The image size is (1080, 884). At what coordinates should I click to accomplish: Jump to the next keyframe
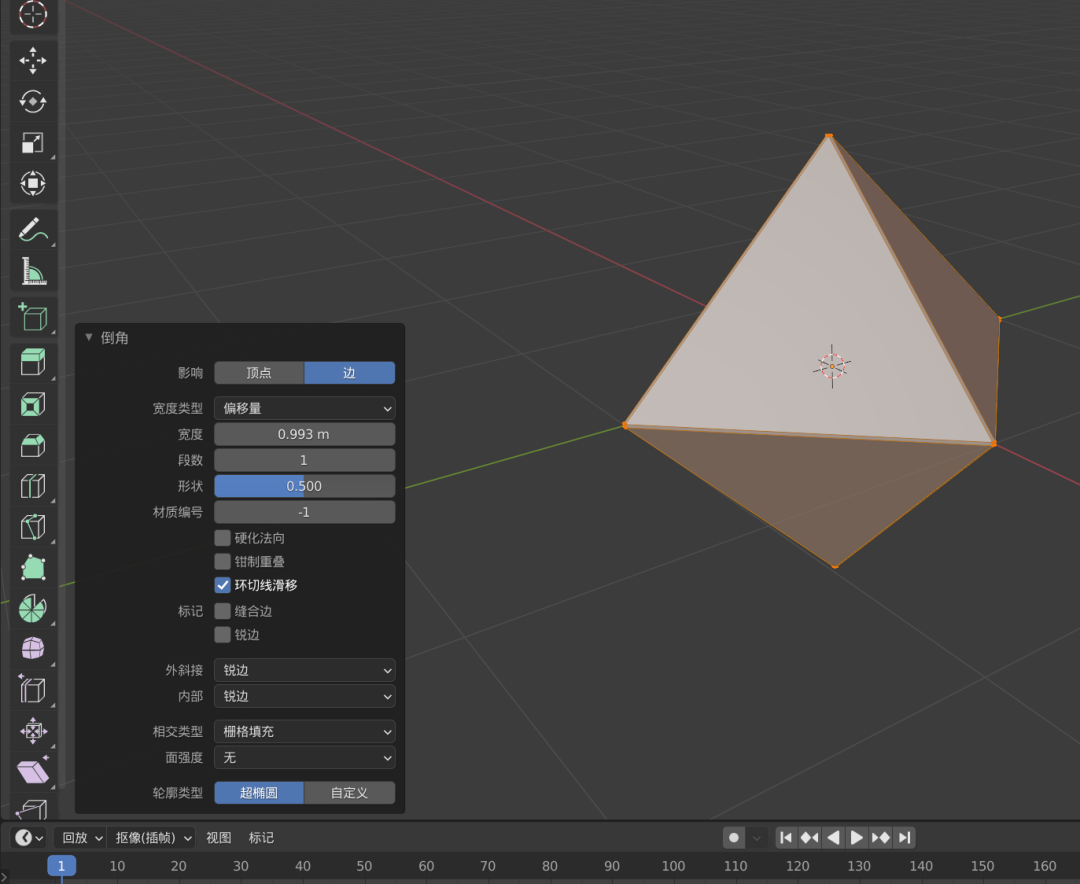pos(880,838)
